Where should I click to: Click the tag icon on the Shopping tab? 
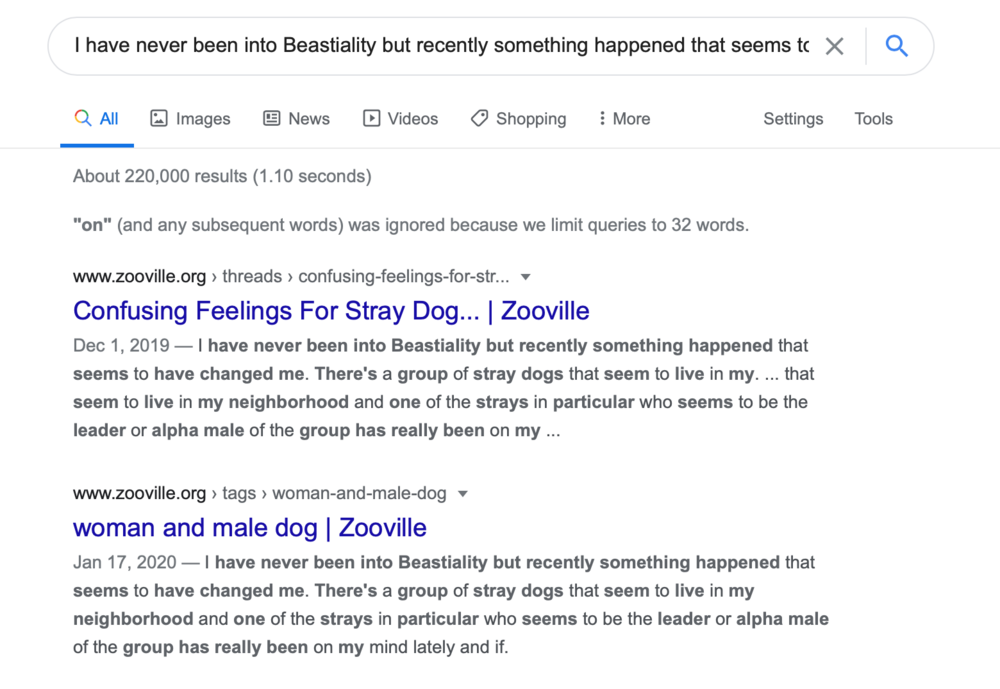click(480, 118)
